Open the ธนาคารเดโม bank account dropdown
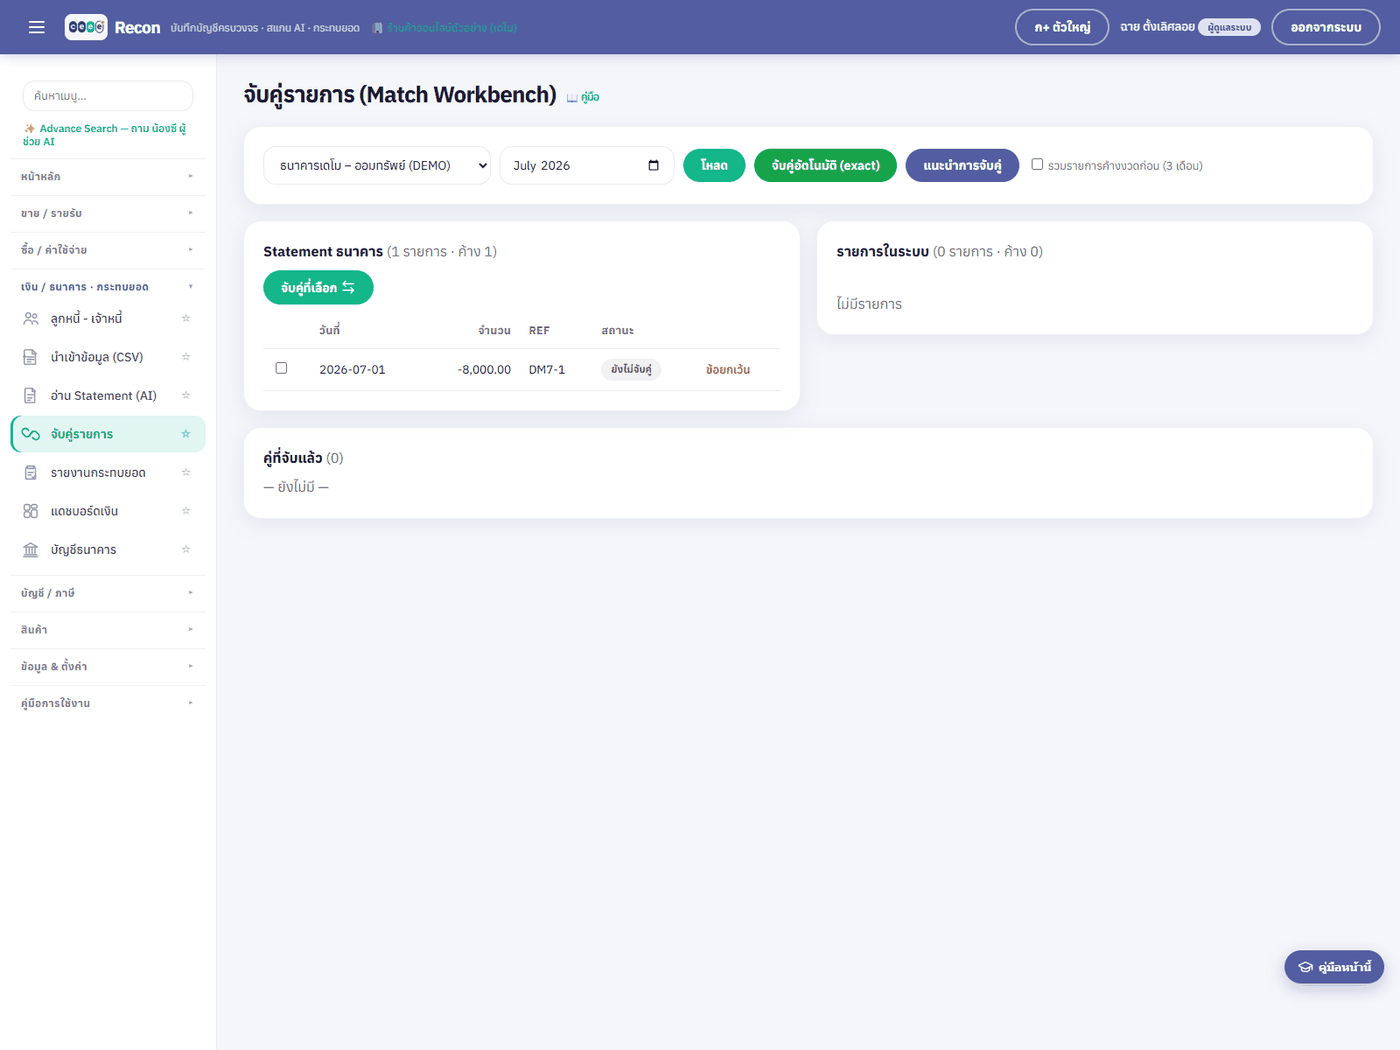 [377, 166]
